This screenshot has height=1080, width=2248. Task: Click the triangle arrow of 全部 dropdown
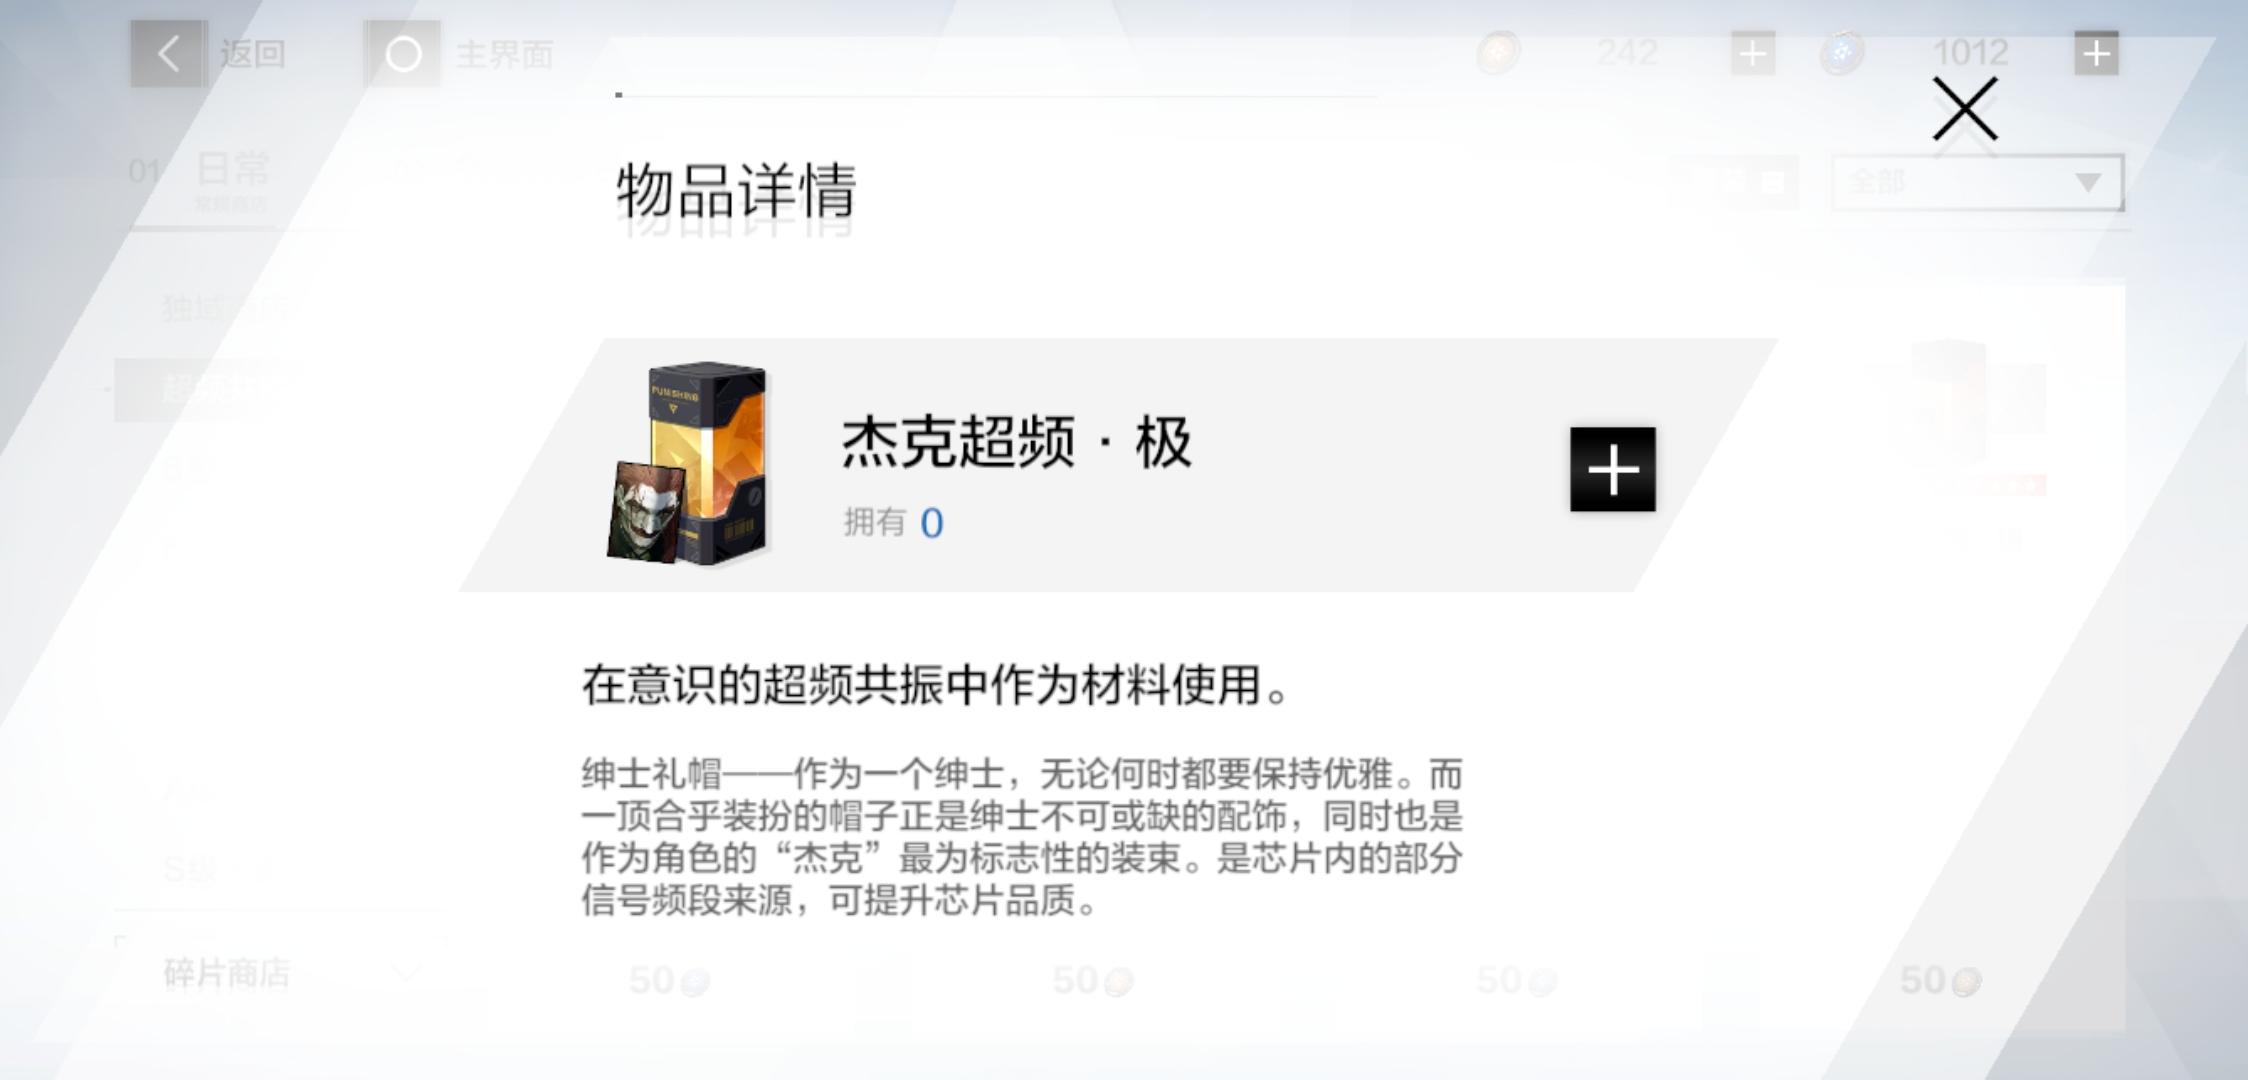pos(2087,182)
